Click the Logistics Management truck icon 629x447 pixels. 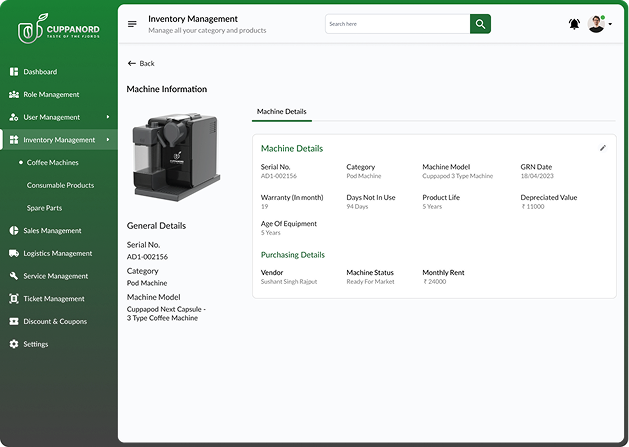pyautogui.click(x=14, y=253)
